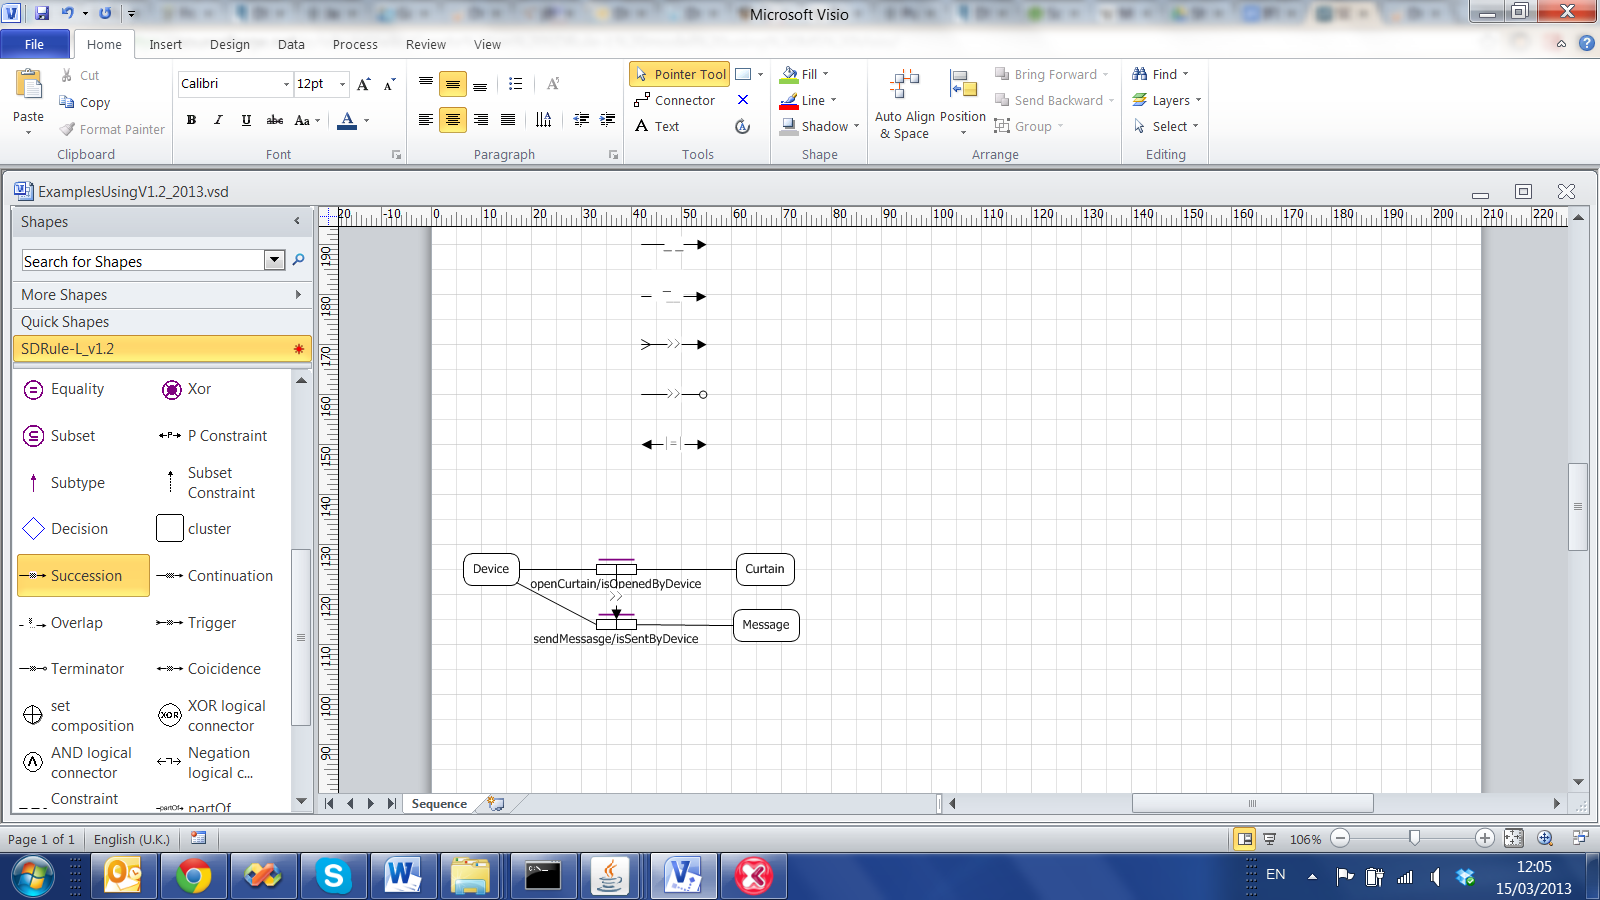Screen dimensions: 1600x900
Task: Click the font color swatch
Action: point(347,120)
